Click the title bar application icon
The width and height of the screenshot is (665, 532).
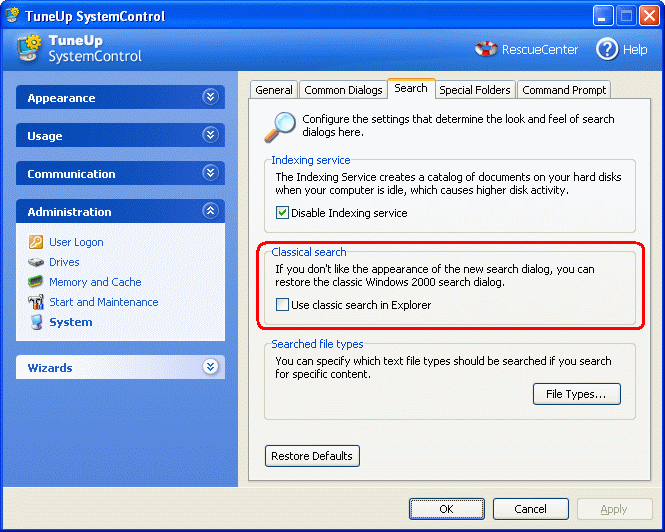[x=12, y=15]
